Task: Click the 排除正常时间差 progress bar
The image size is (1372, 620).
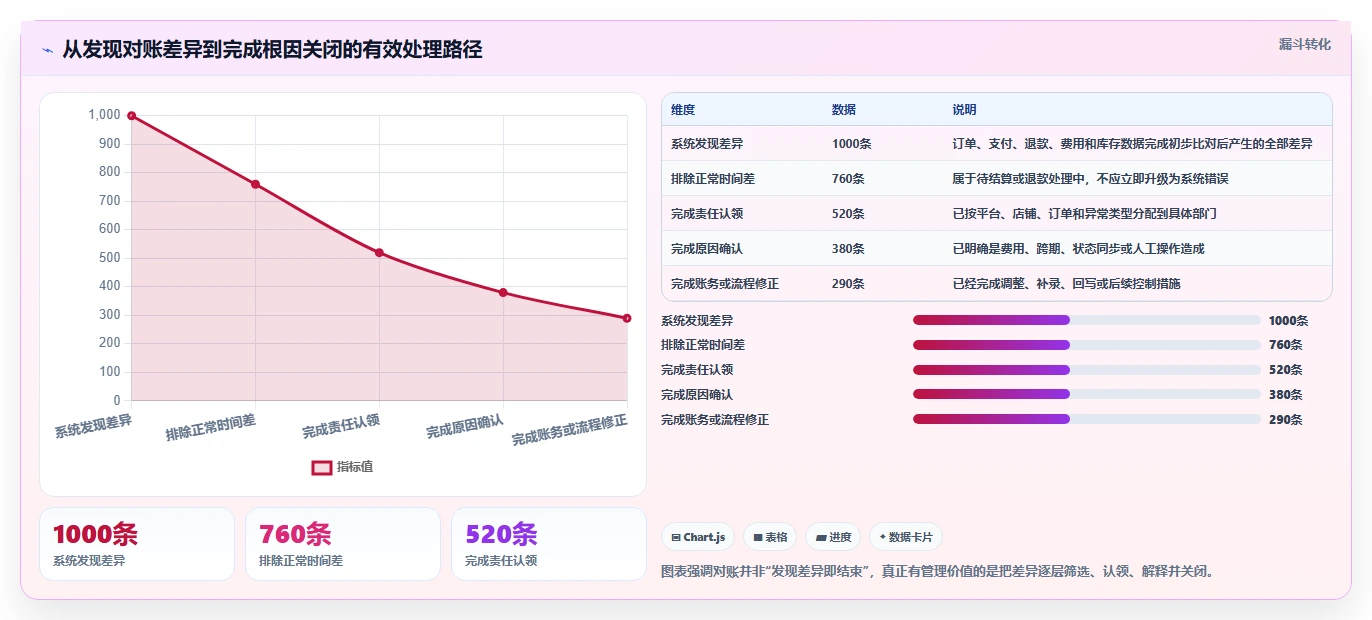Action: [x=1086, y=345]
